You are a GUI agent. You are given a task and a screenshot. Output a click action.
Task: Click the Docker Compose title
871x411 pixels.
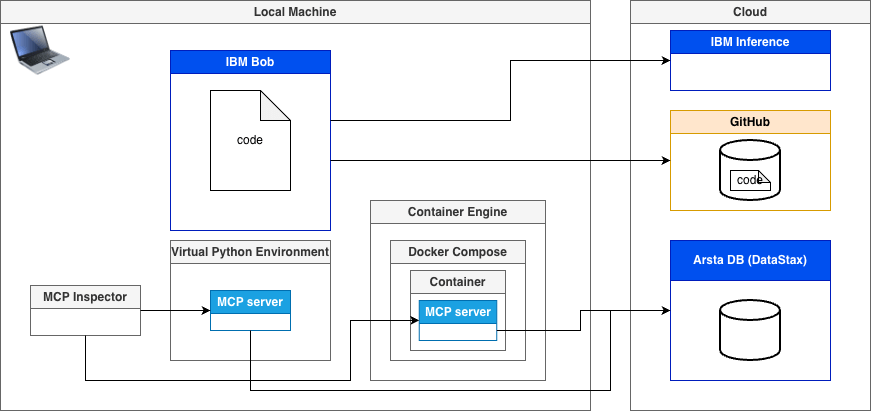(457, 252)
